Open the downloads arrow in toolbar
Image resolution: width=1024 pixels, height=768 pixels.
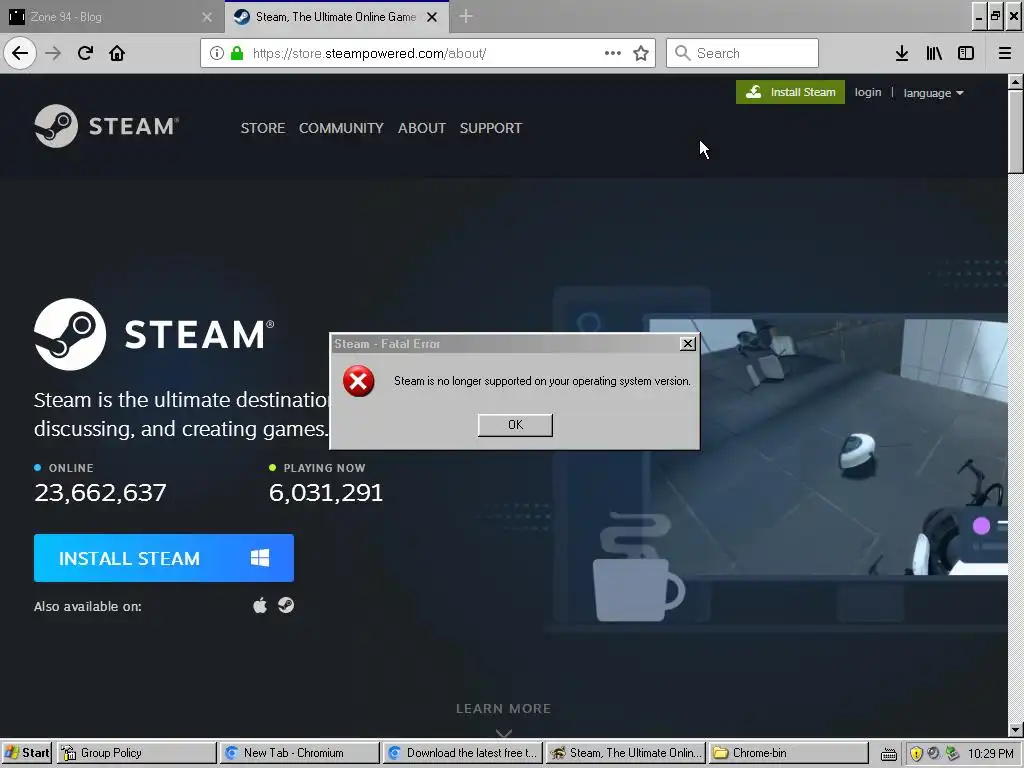[902, 53]
